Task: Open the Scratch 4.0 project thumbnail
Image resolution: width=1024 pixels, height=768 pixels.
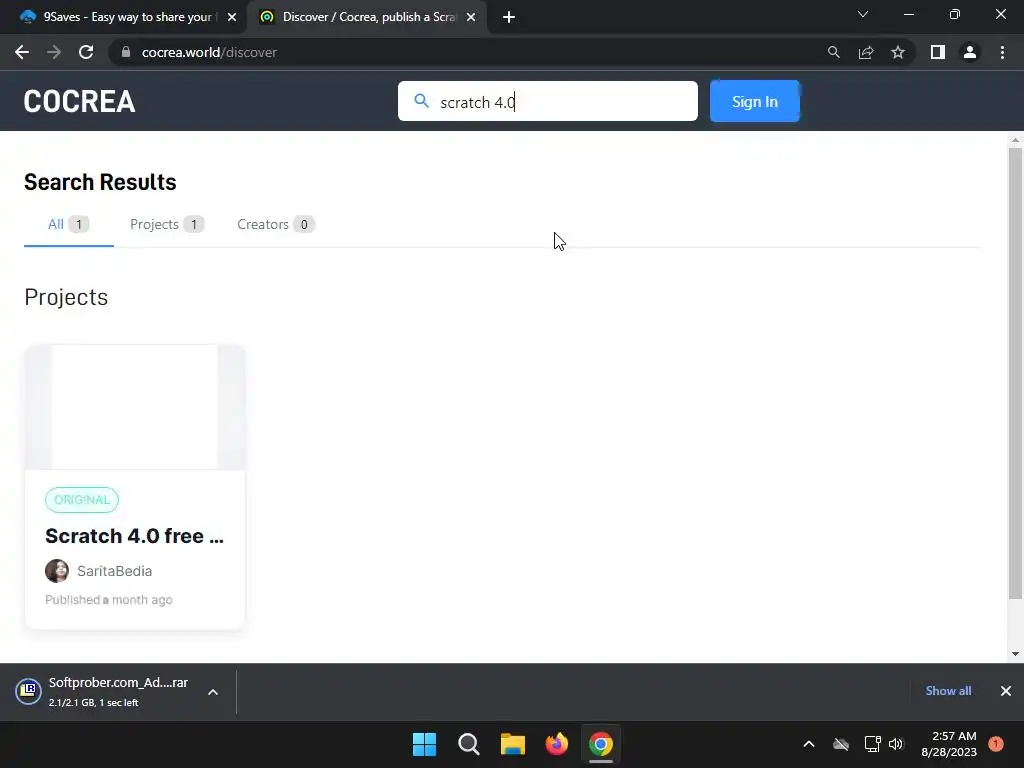Action: coord(135,407)
